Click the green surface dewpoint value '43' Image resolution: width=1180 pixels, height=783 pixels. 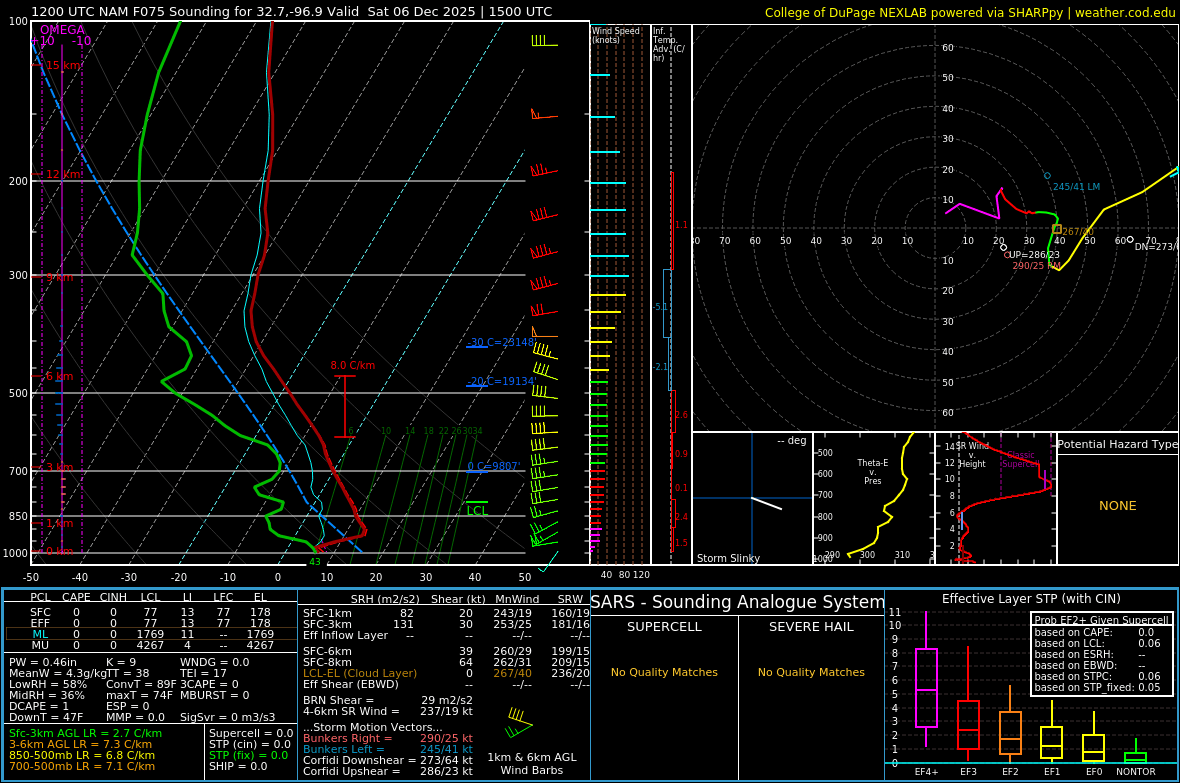point(315,562)
